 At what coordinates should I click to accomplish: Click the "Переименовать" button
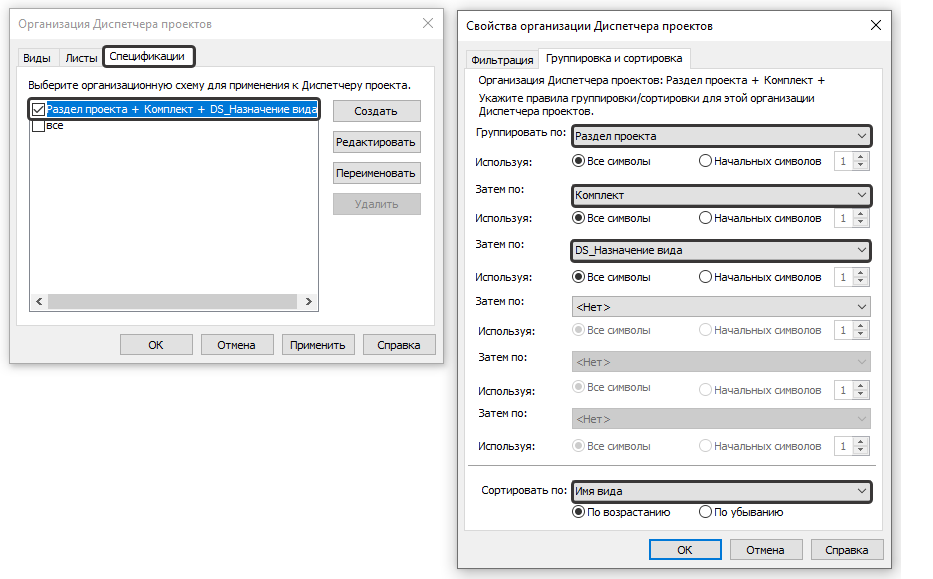(376, 173)
